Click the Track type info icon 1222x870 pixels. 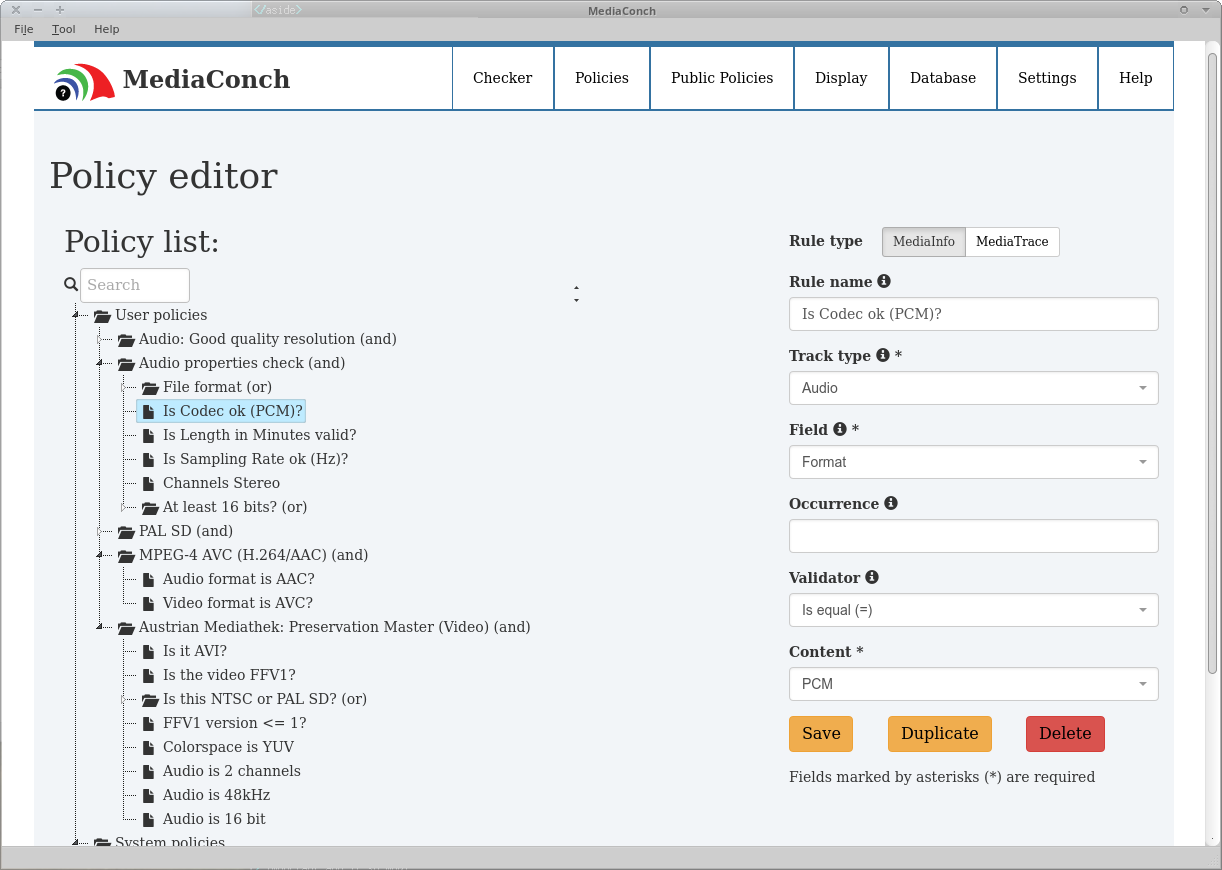[882, 356]
